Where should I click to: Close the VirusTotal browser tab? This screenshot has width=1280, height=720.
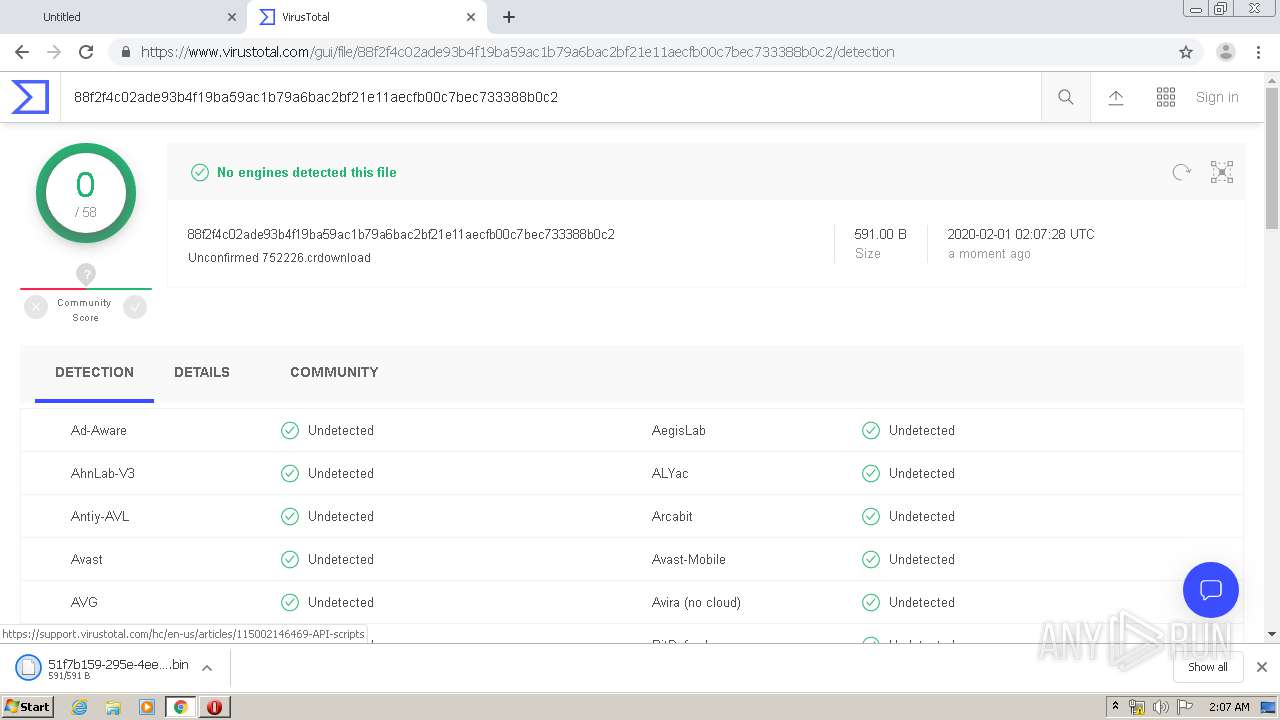point(470,17)
